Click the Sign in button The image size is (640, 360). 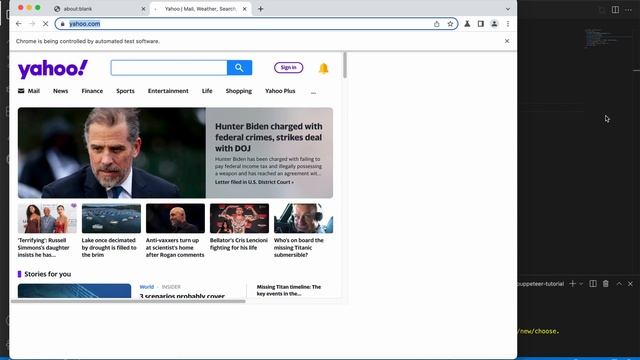(x=289, y=67)
